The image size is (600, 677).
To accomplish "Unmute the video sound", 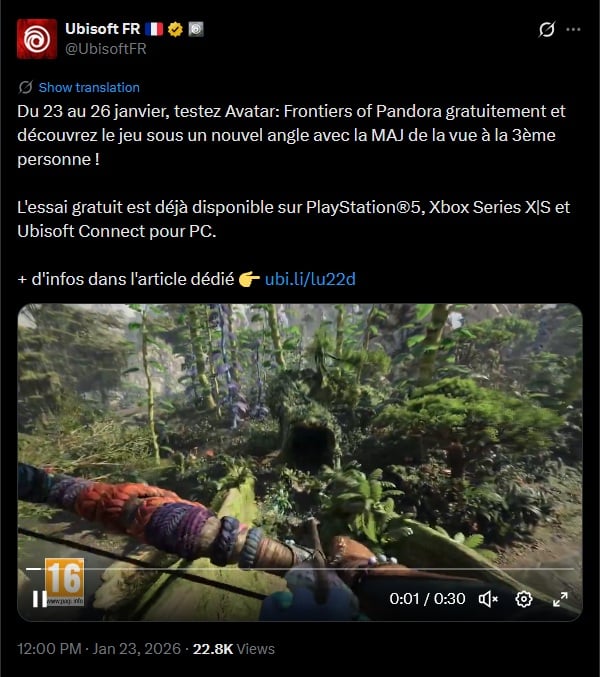I will [488, 599].
